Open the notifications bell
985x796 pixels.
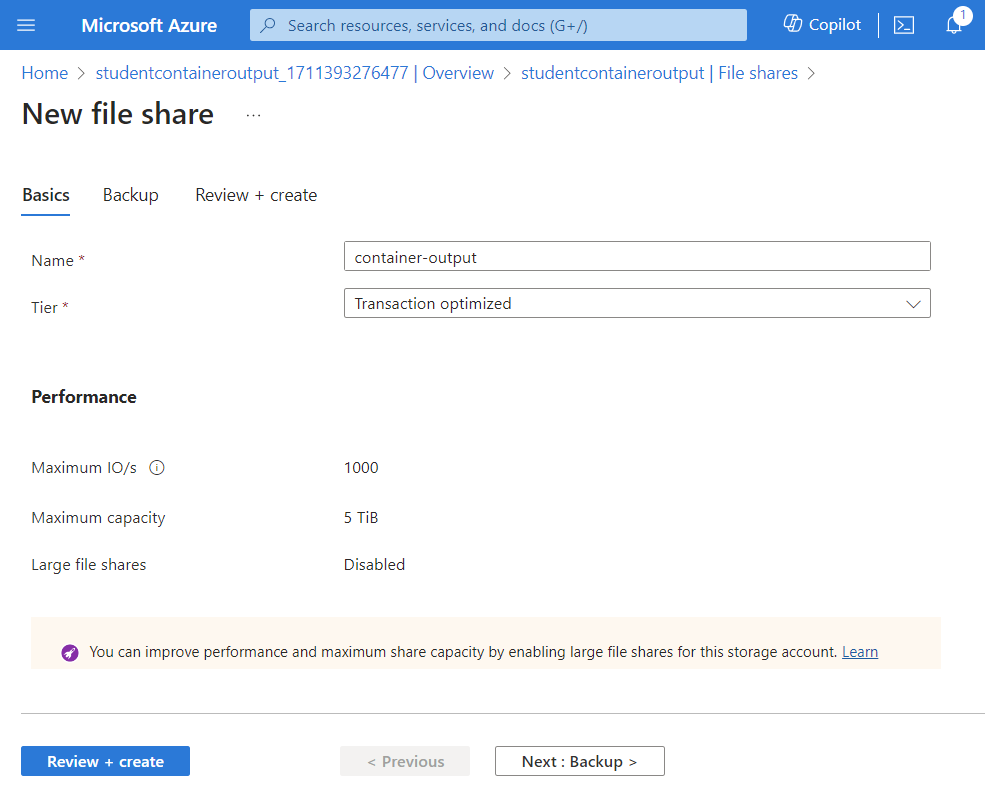pos(954,25)
